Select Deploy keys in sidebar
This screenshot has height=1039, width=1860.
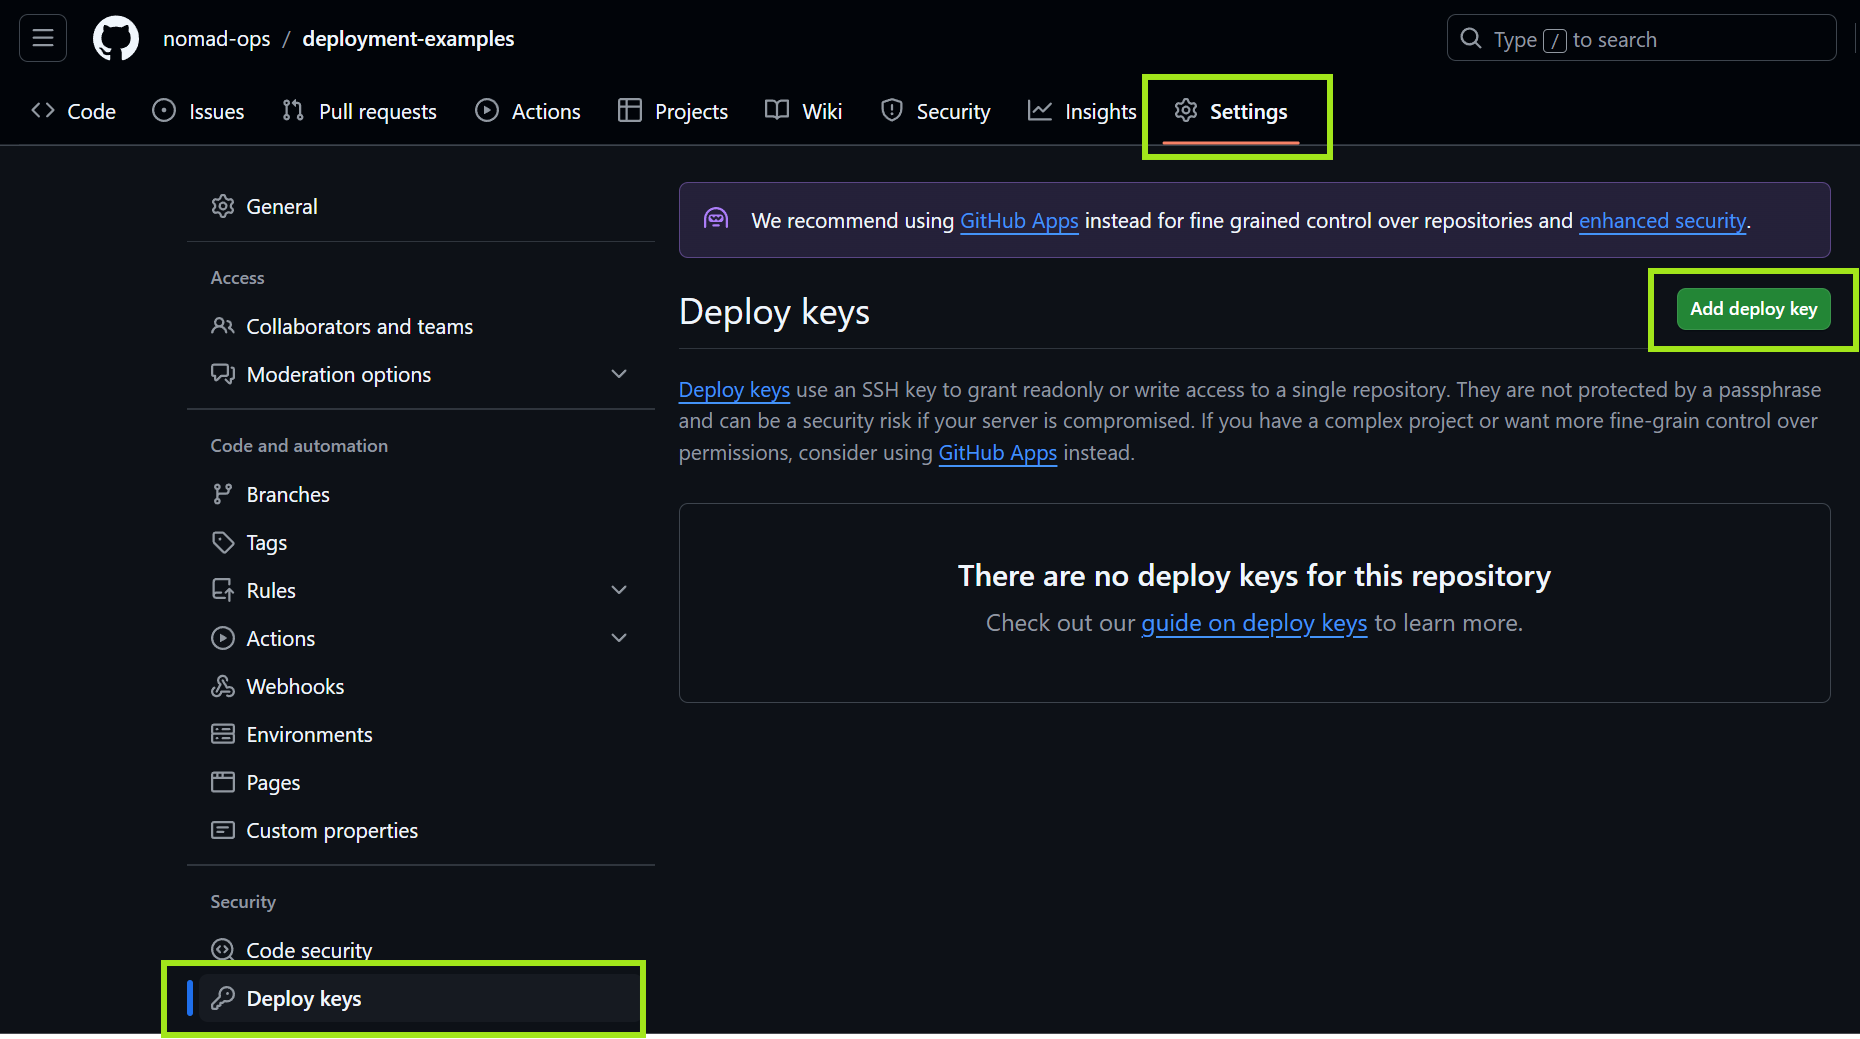(420, 998)
